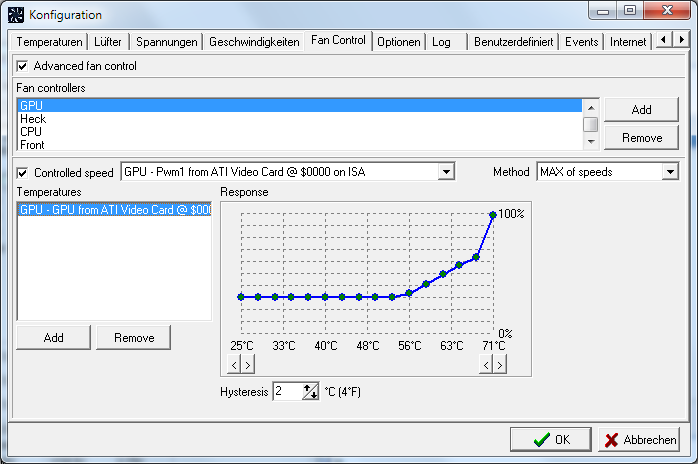Select GPU from ATI Video Card temperature entry
The height and width of the screenshot is (464, 698).
pos(114,210)
